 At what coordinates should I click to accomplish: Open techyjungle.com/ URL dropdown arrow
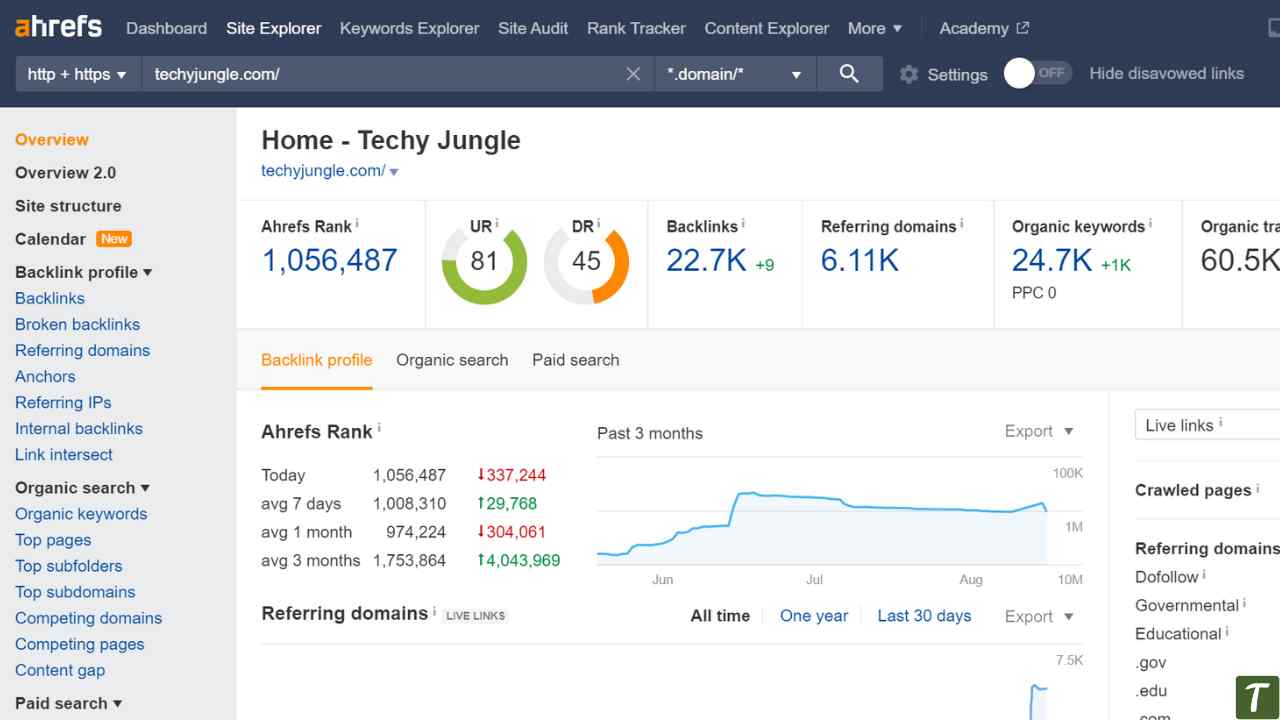[x=394, y=172]
